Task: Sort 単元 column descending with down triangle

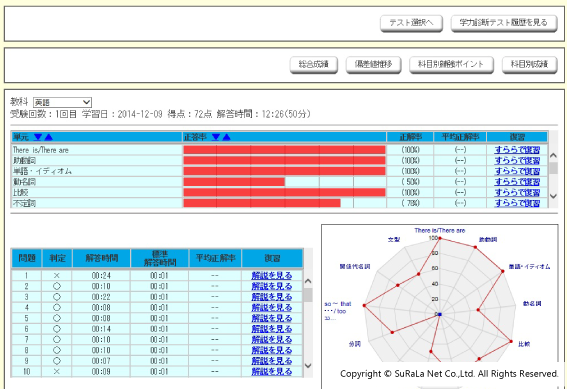Action: click(38, 137)
